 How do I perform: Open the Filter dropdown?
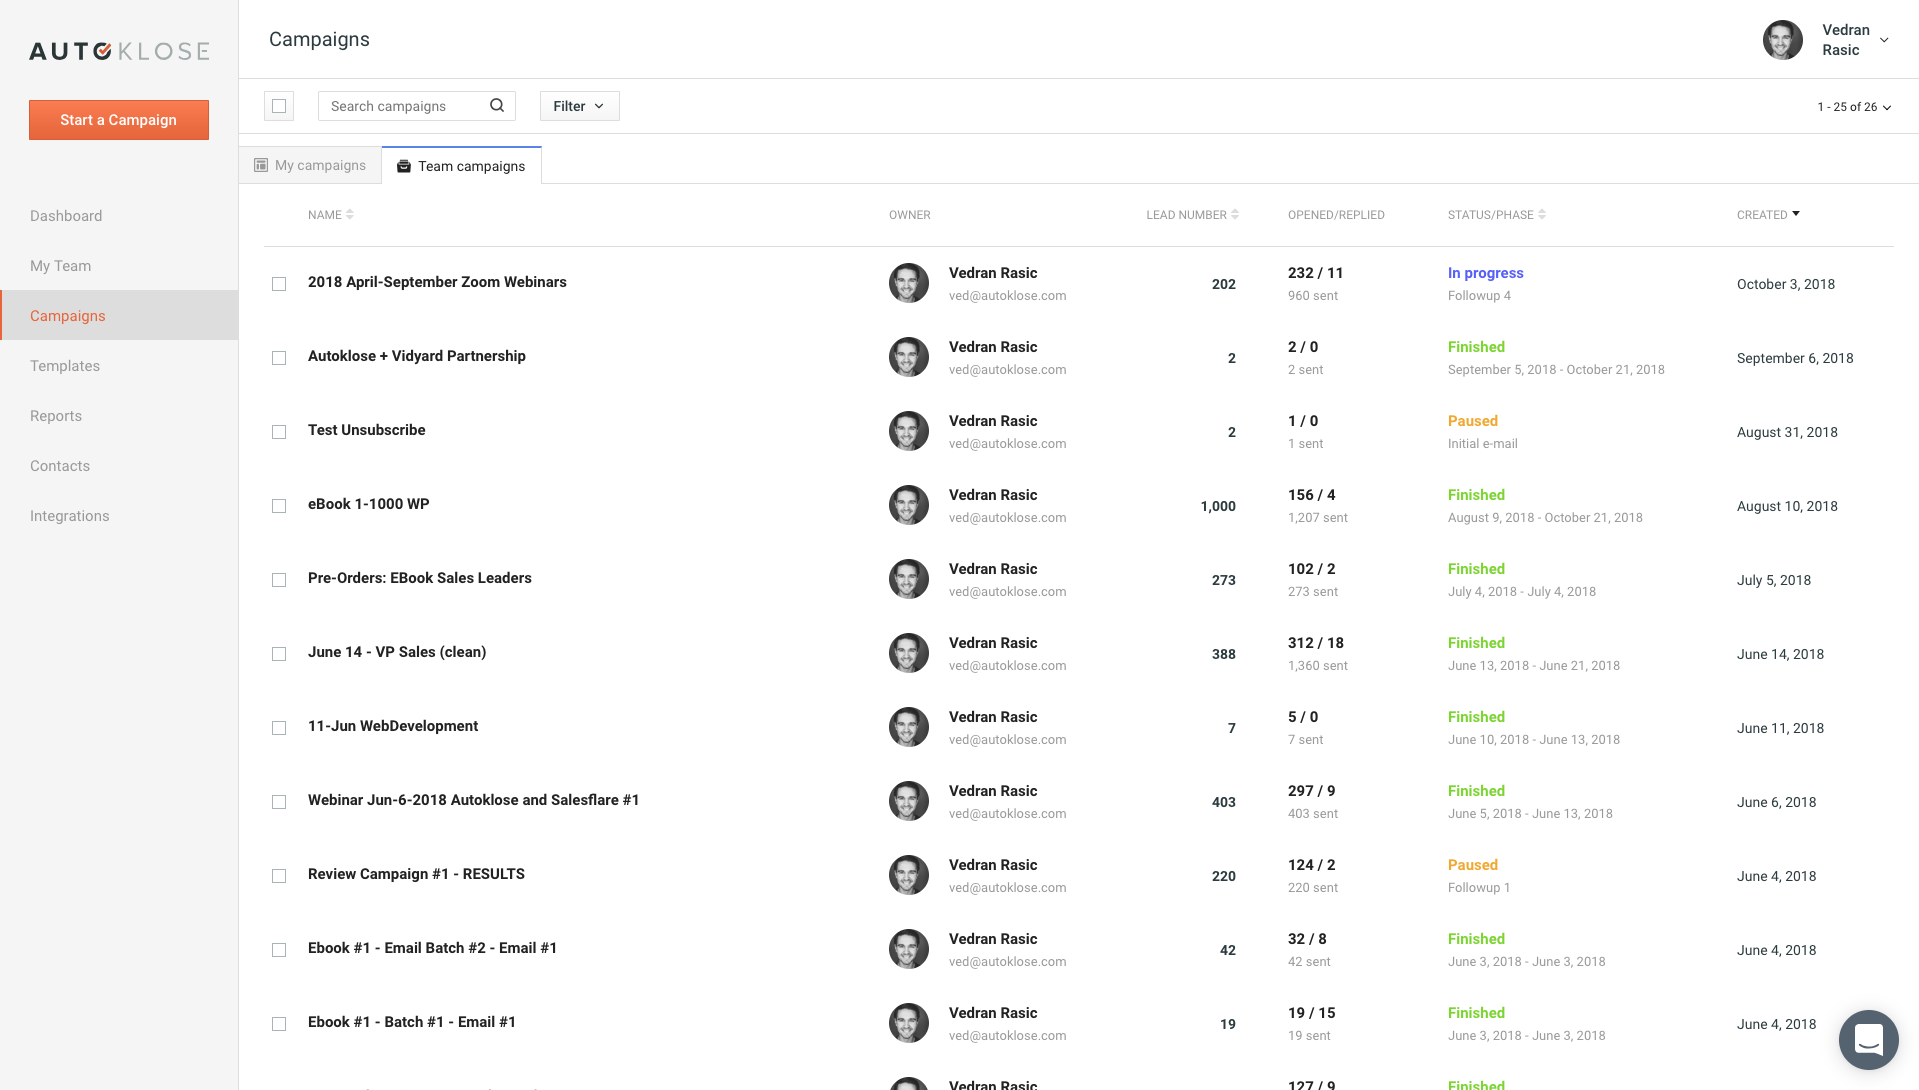click(579, 106)
